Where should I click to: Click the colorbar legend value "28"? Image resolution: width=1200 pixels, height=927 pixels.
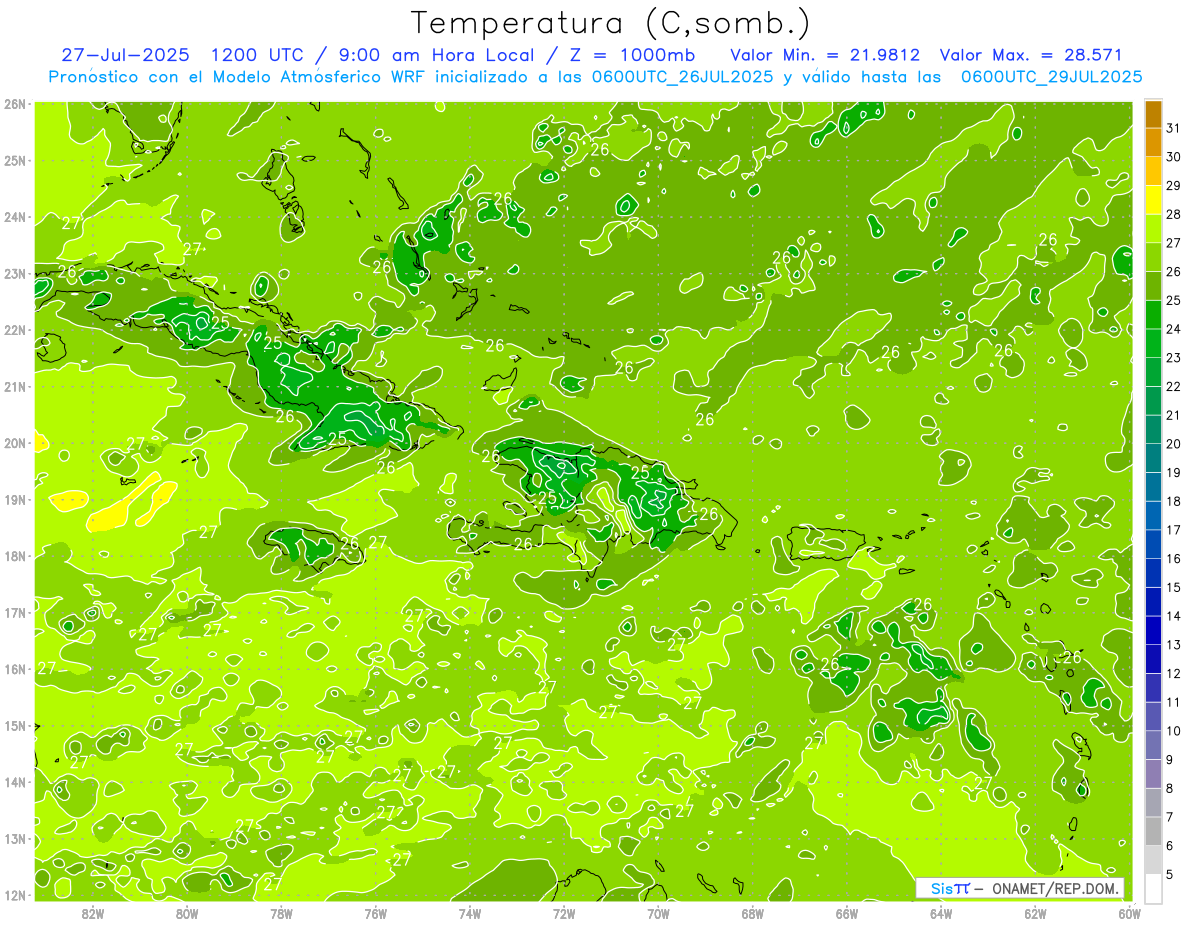[1173, 214]
